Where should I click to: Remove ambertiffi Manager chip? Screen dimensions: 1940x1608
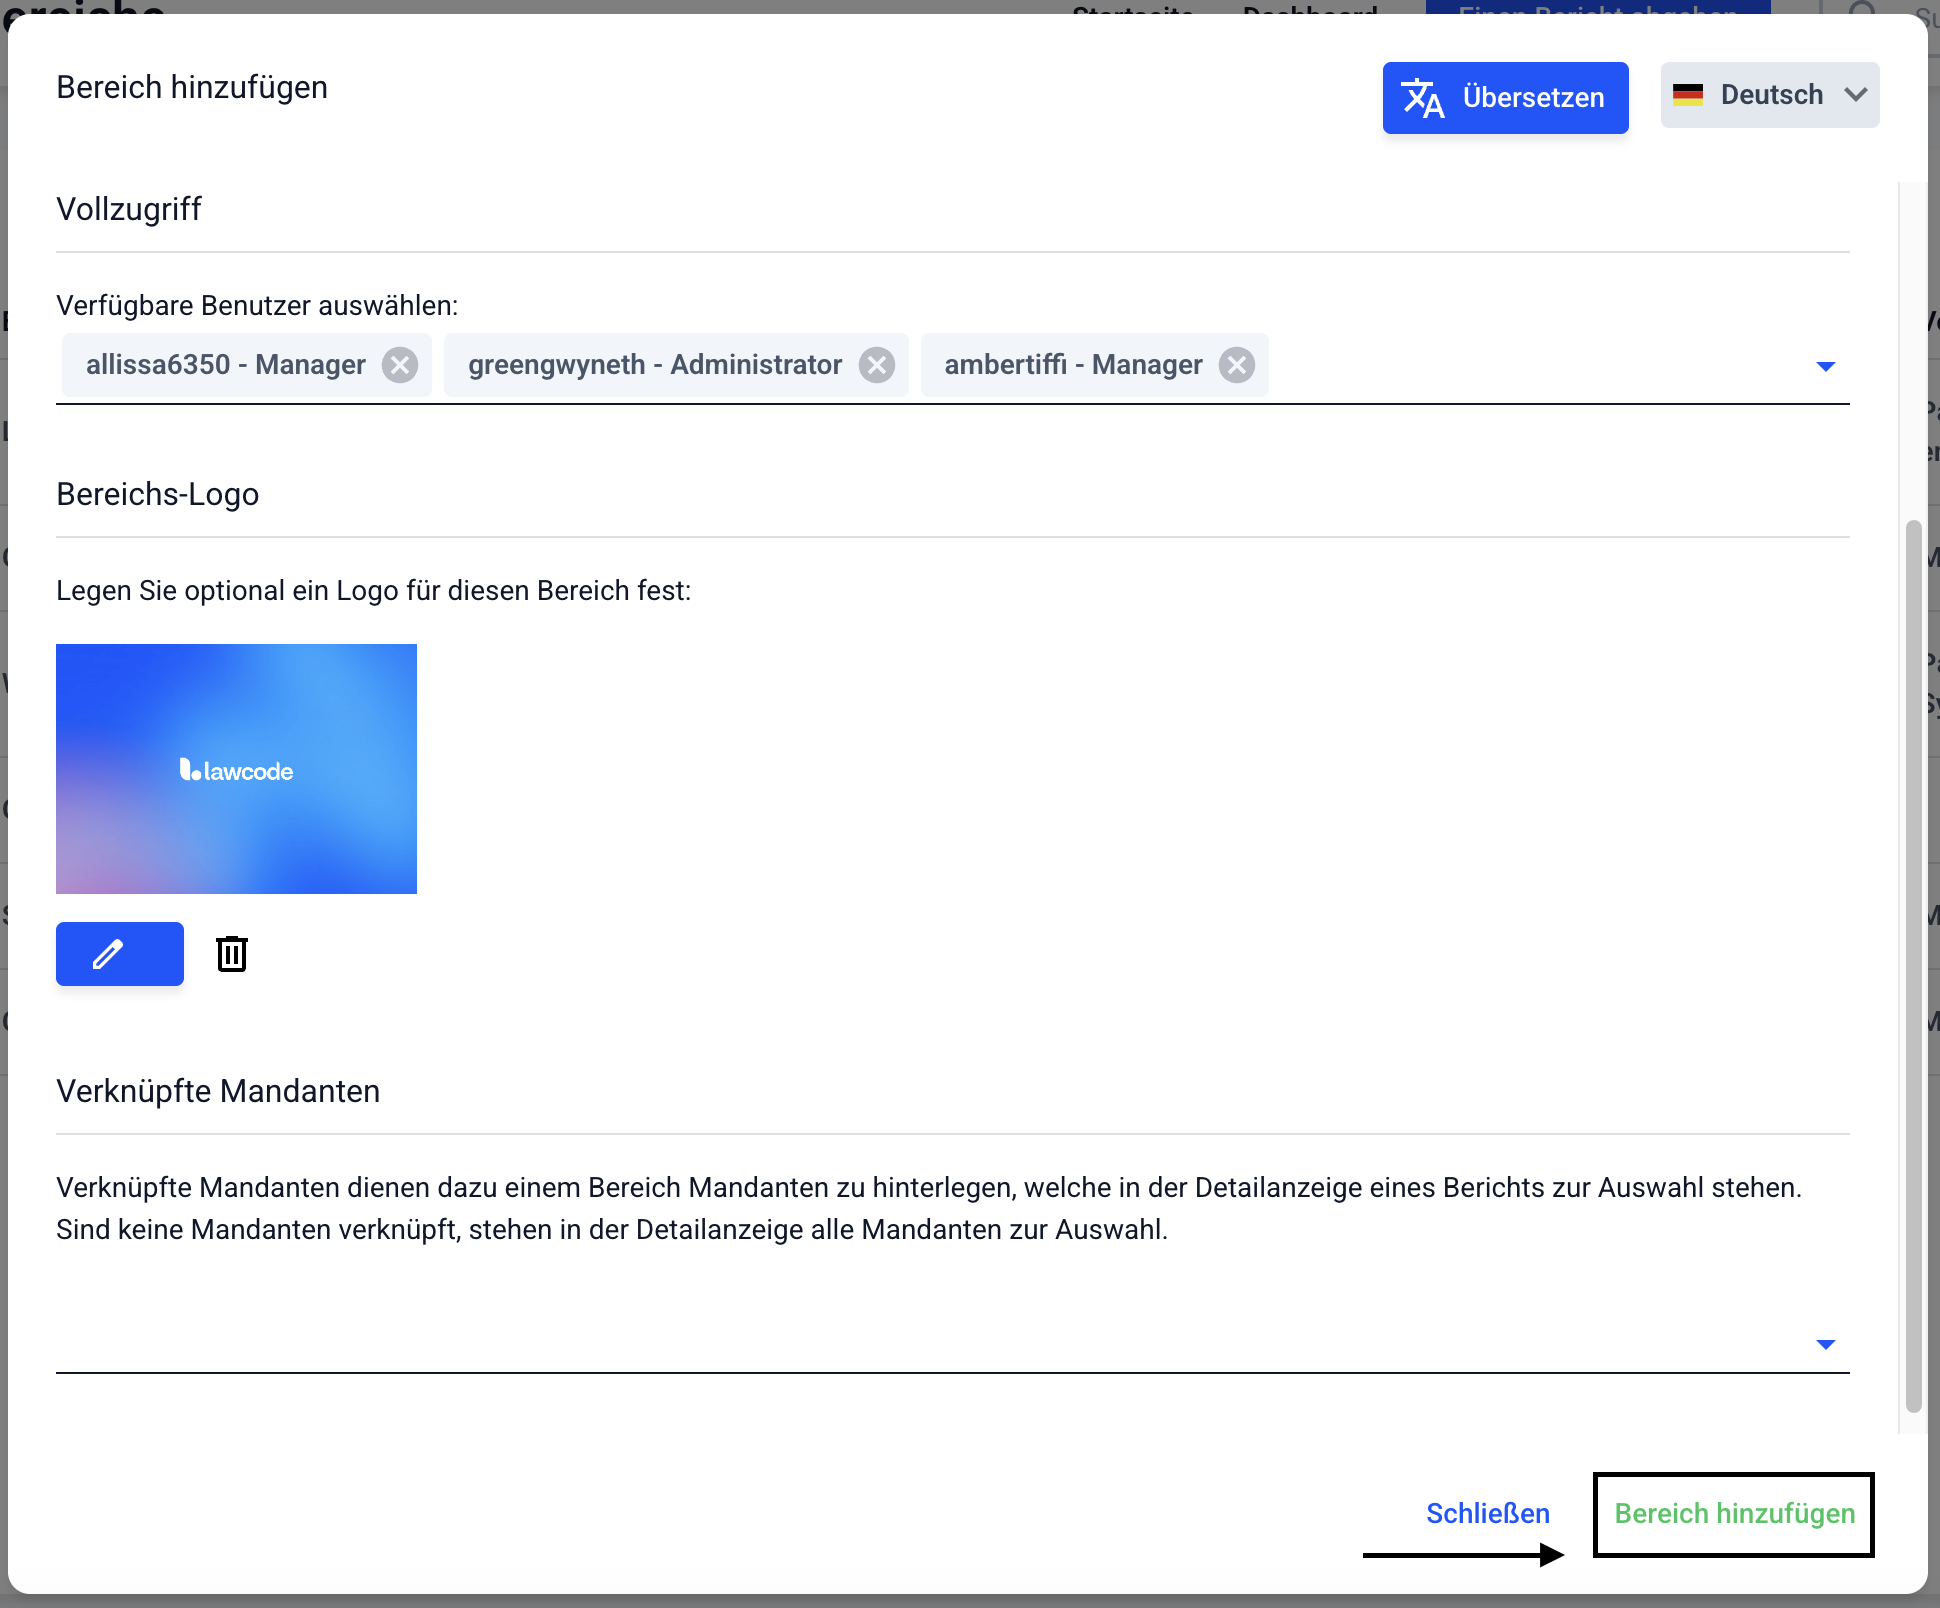1237,365
